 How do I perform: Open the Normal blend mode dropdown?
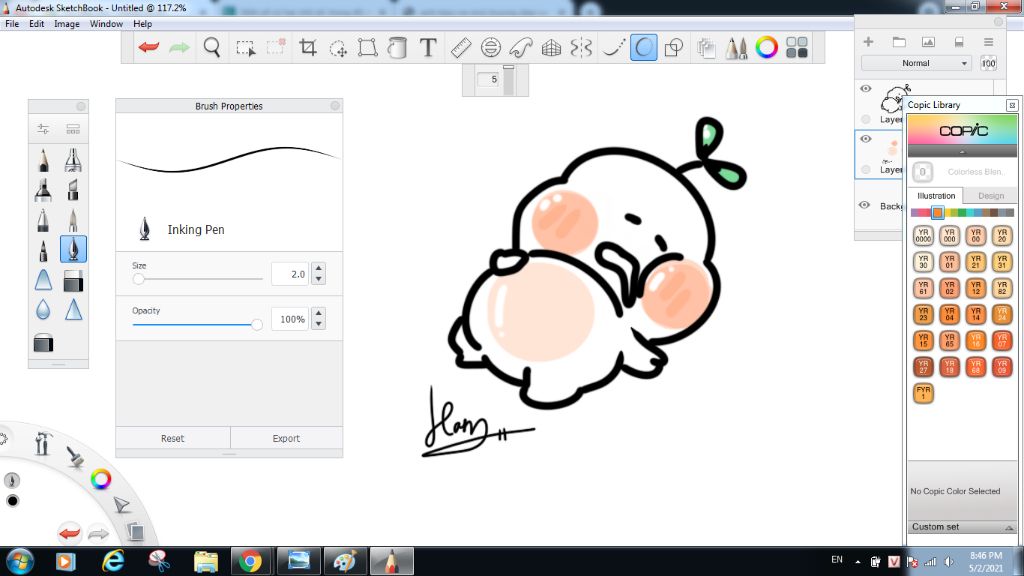[x=916, y=63]
